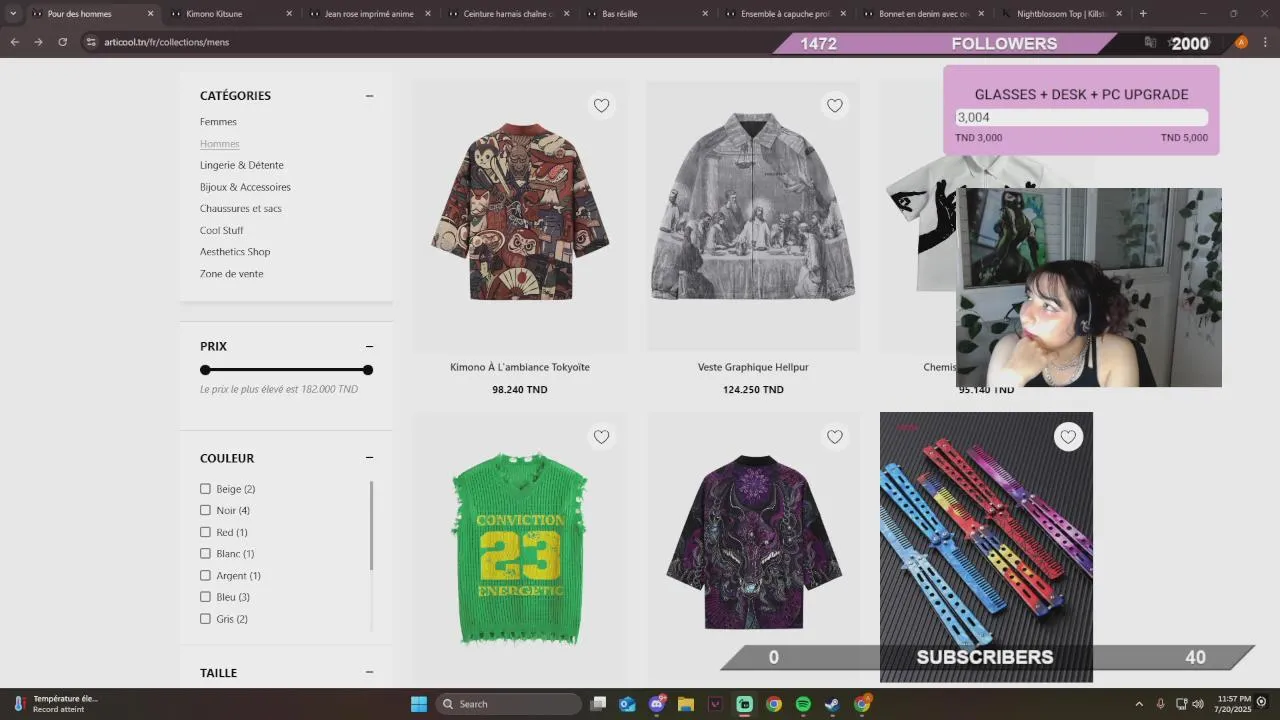This screenshot has width=1280, height=720.
Task: Reload the articool.tn page
Action: coord(62,42)
